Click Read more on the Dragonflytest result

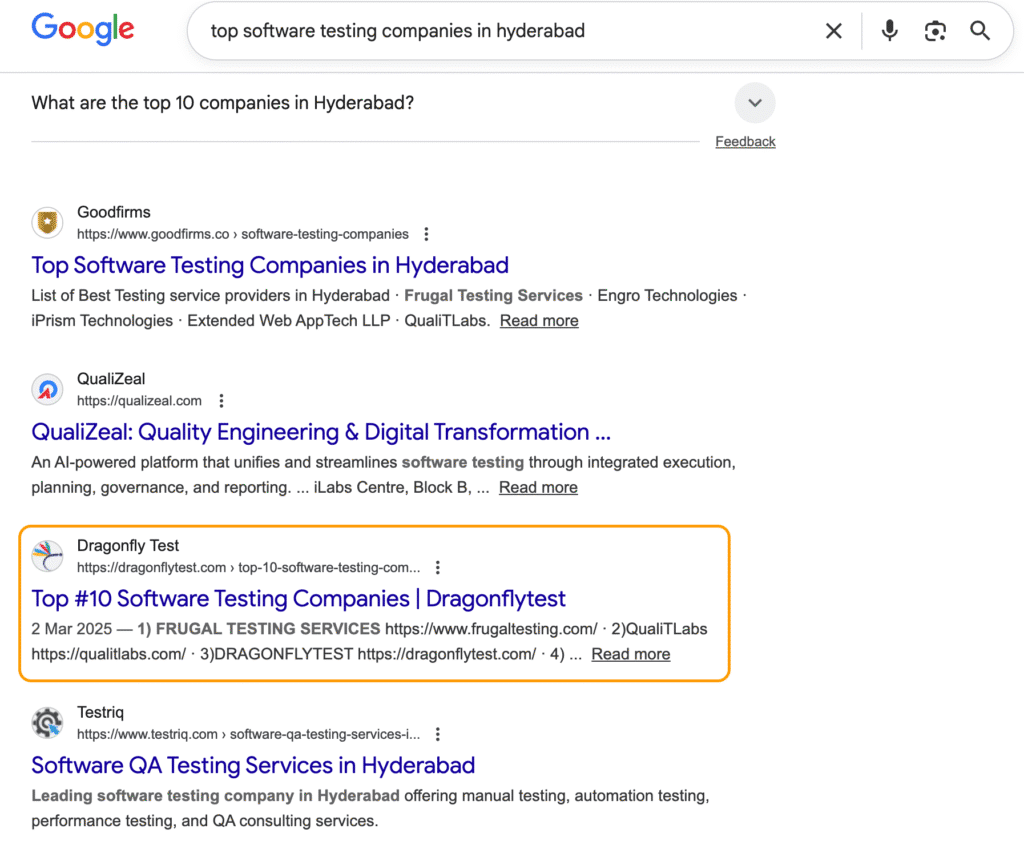630,653
